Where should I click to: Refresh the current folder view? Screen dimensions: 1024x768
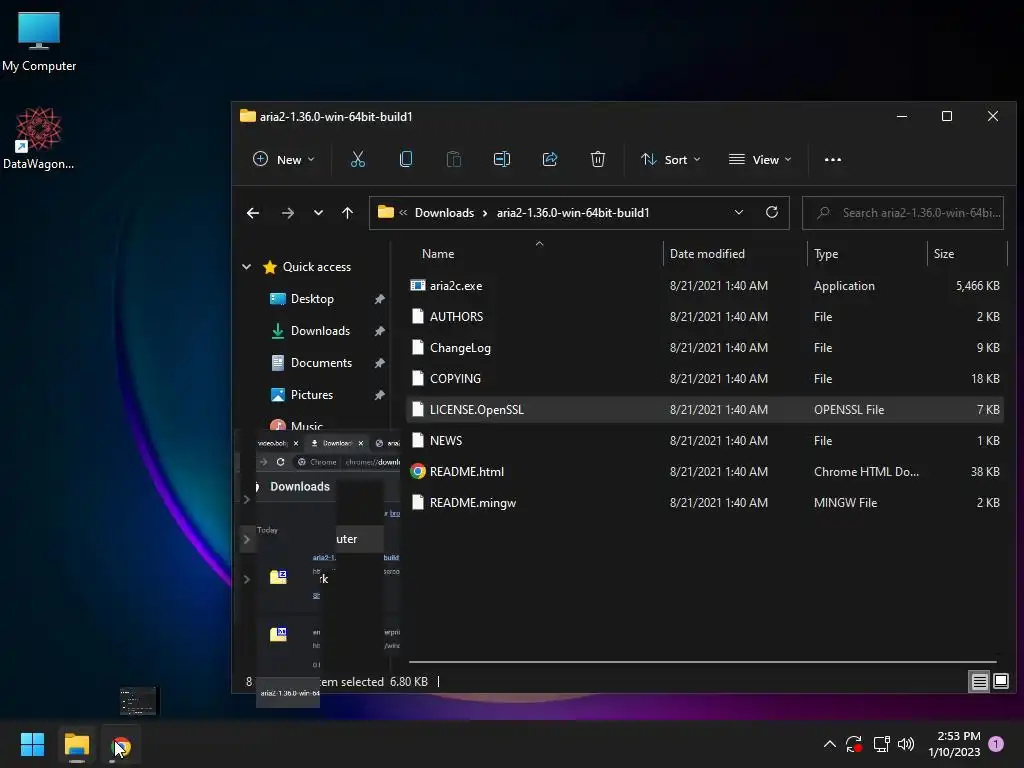coord(772,213)
